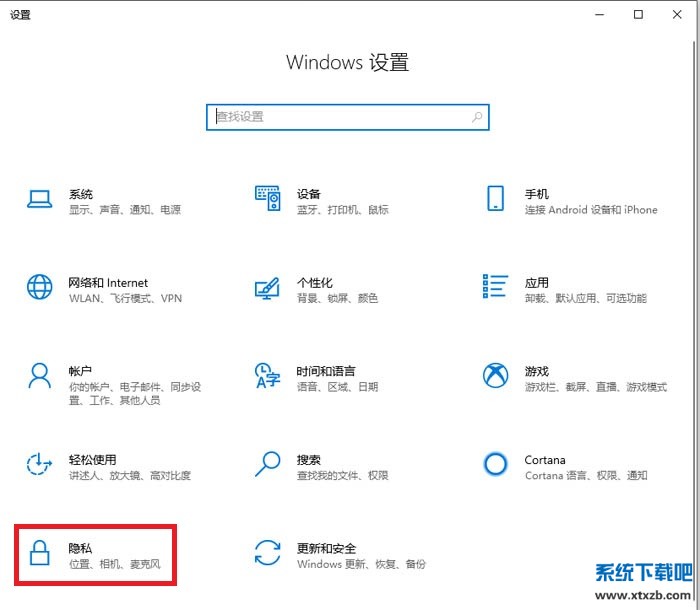Click the laptop icon for 系统 settings
This screenshot has width=700, height=610.
(x=39, y=200)
